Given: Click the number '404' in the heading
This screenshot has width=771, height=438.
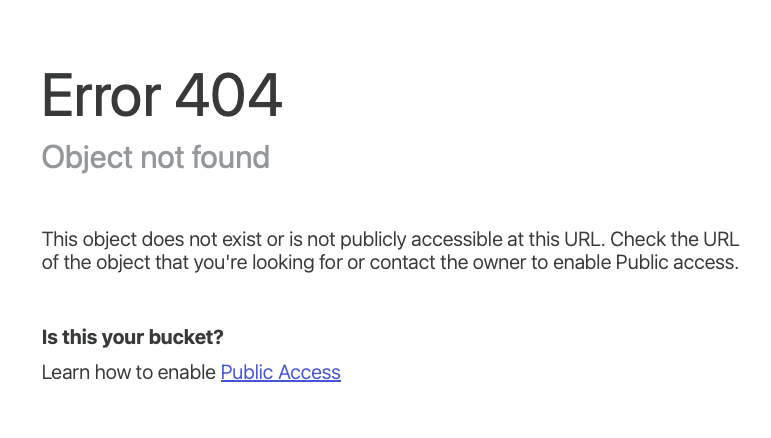Looking at the screenshot, I should coord(228,96).
